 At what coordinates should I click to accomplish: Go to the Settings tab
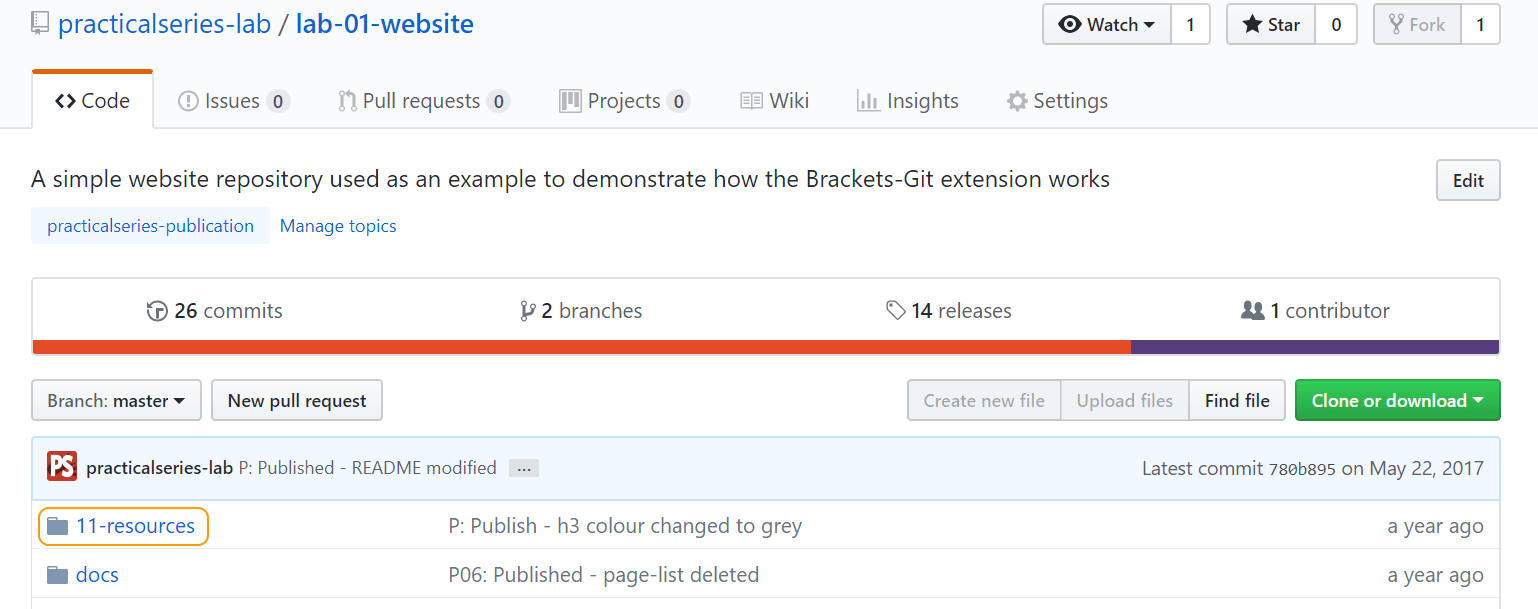(x=1057, y=101)
